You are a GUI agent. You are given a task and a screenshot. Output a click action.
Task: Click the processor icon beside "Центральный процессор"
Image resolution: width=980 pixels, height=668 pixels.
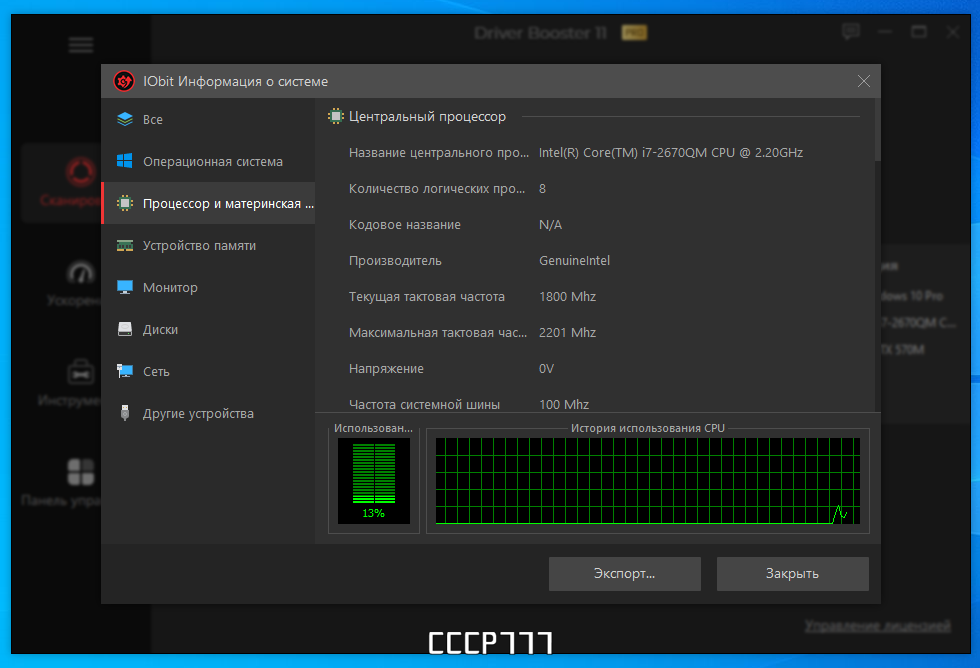pyautogui.click(x=336, y=116)
